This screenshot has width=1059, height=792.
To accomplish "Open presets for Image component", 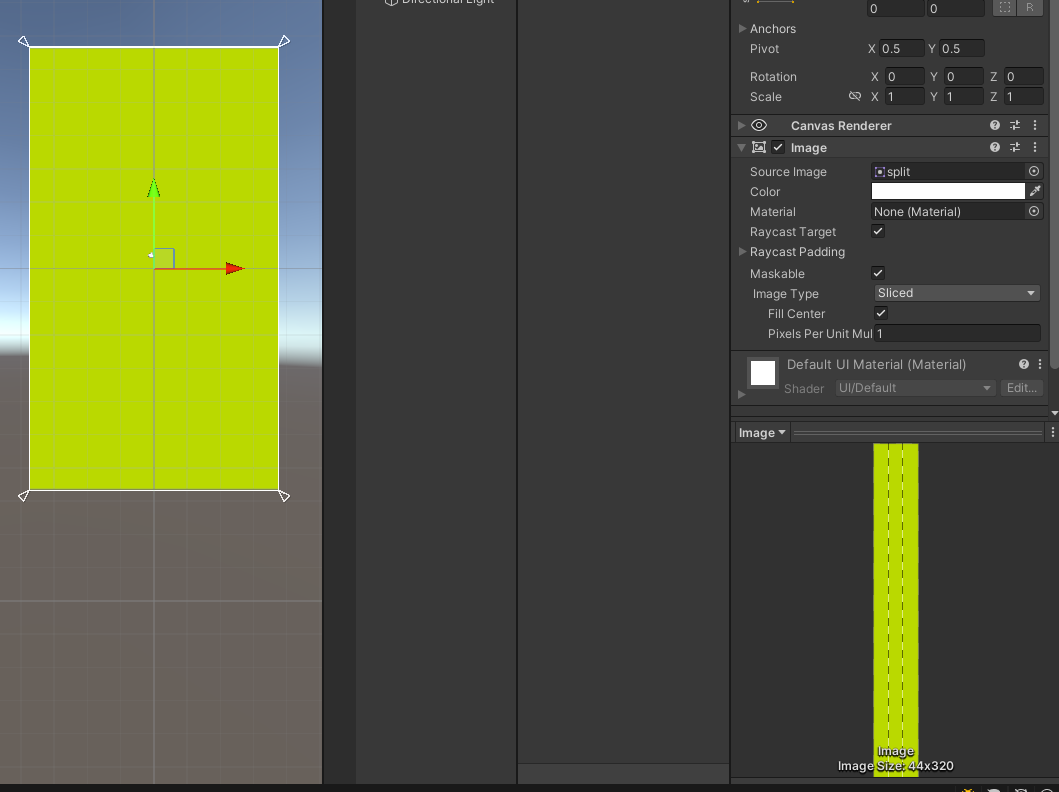I will tap(1015, 147).
